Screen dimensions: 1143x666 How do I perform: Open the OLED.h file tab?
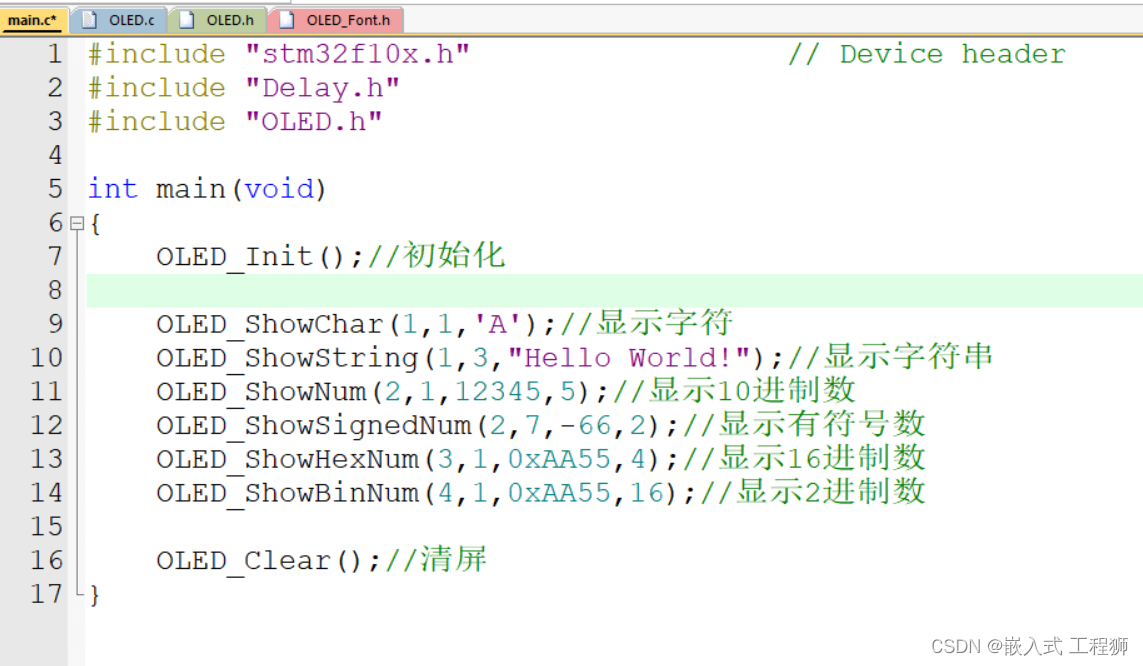click(217, 20)
